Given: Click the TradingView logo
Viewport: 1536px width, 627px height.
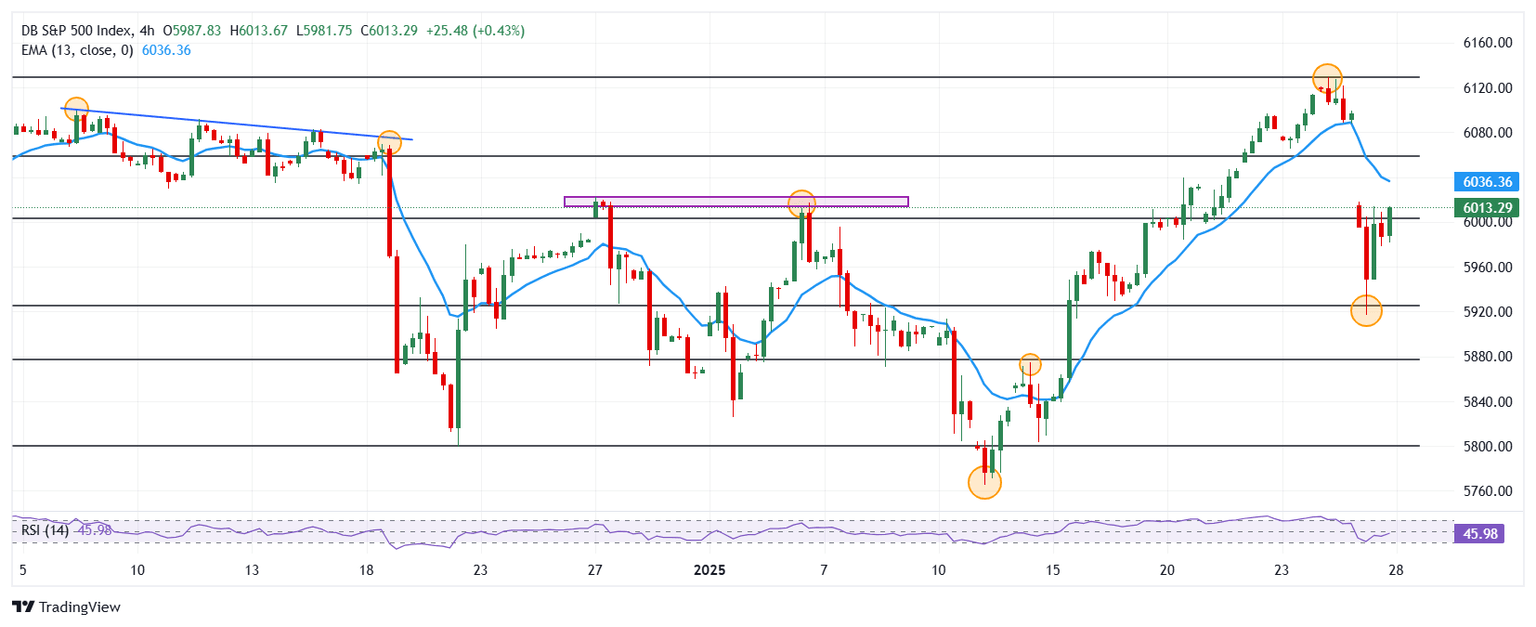Looking at the screenshot, I should (65, 607).
